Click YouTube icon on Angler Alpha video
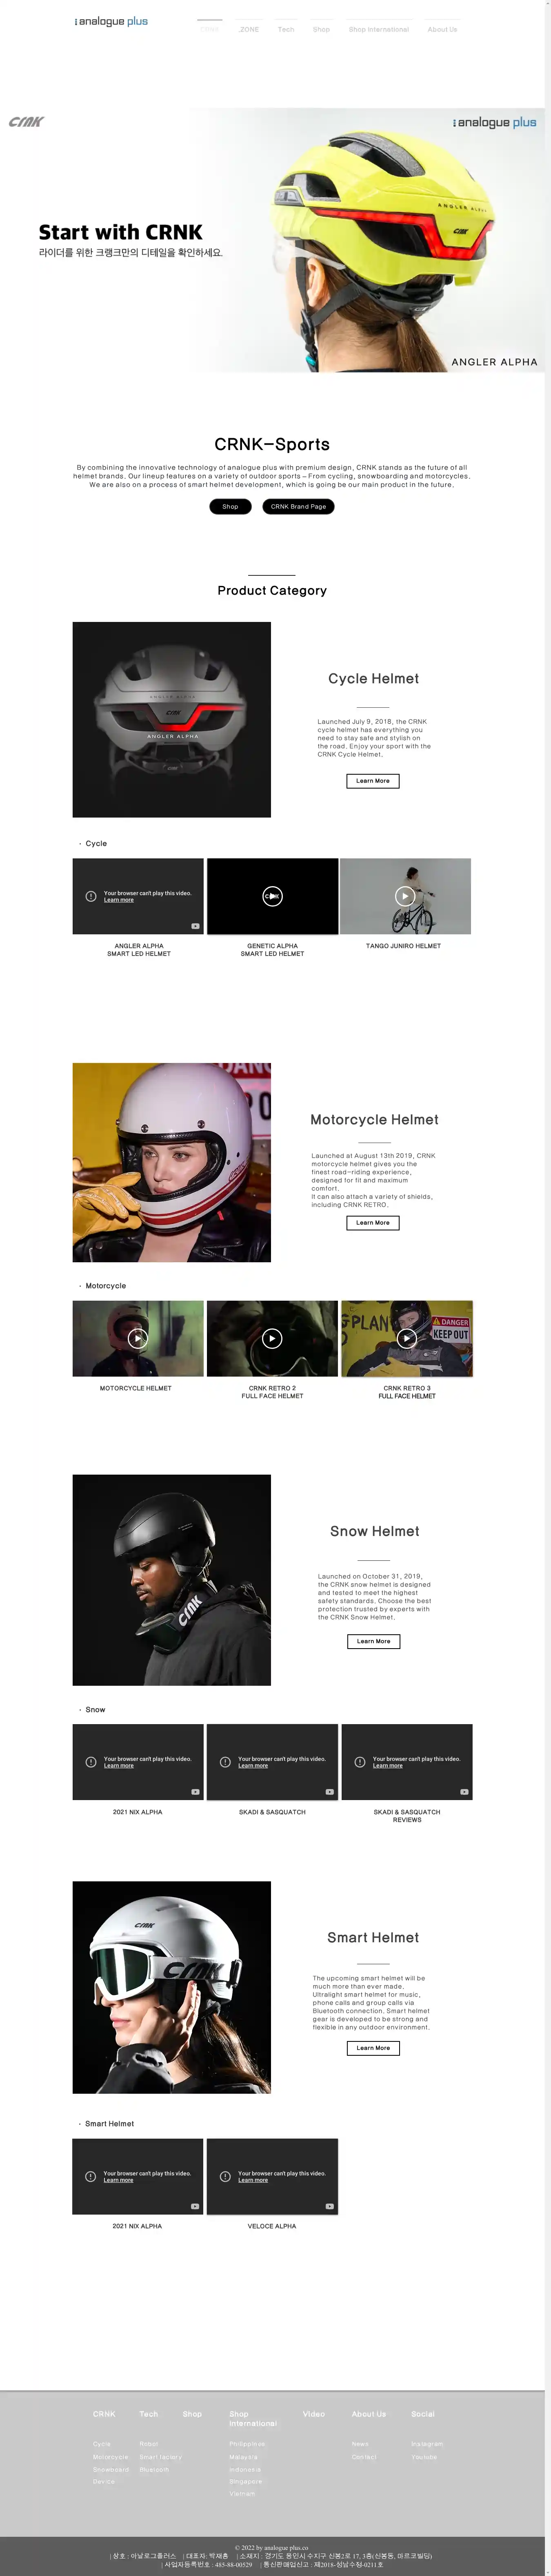Image resolution: width=551 pixels, height=2576 pixels. (195, 926)
